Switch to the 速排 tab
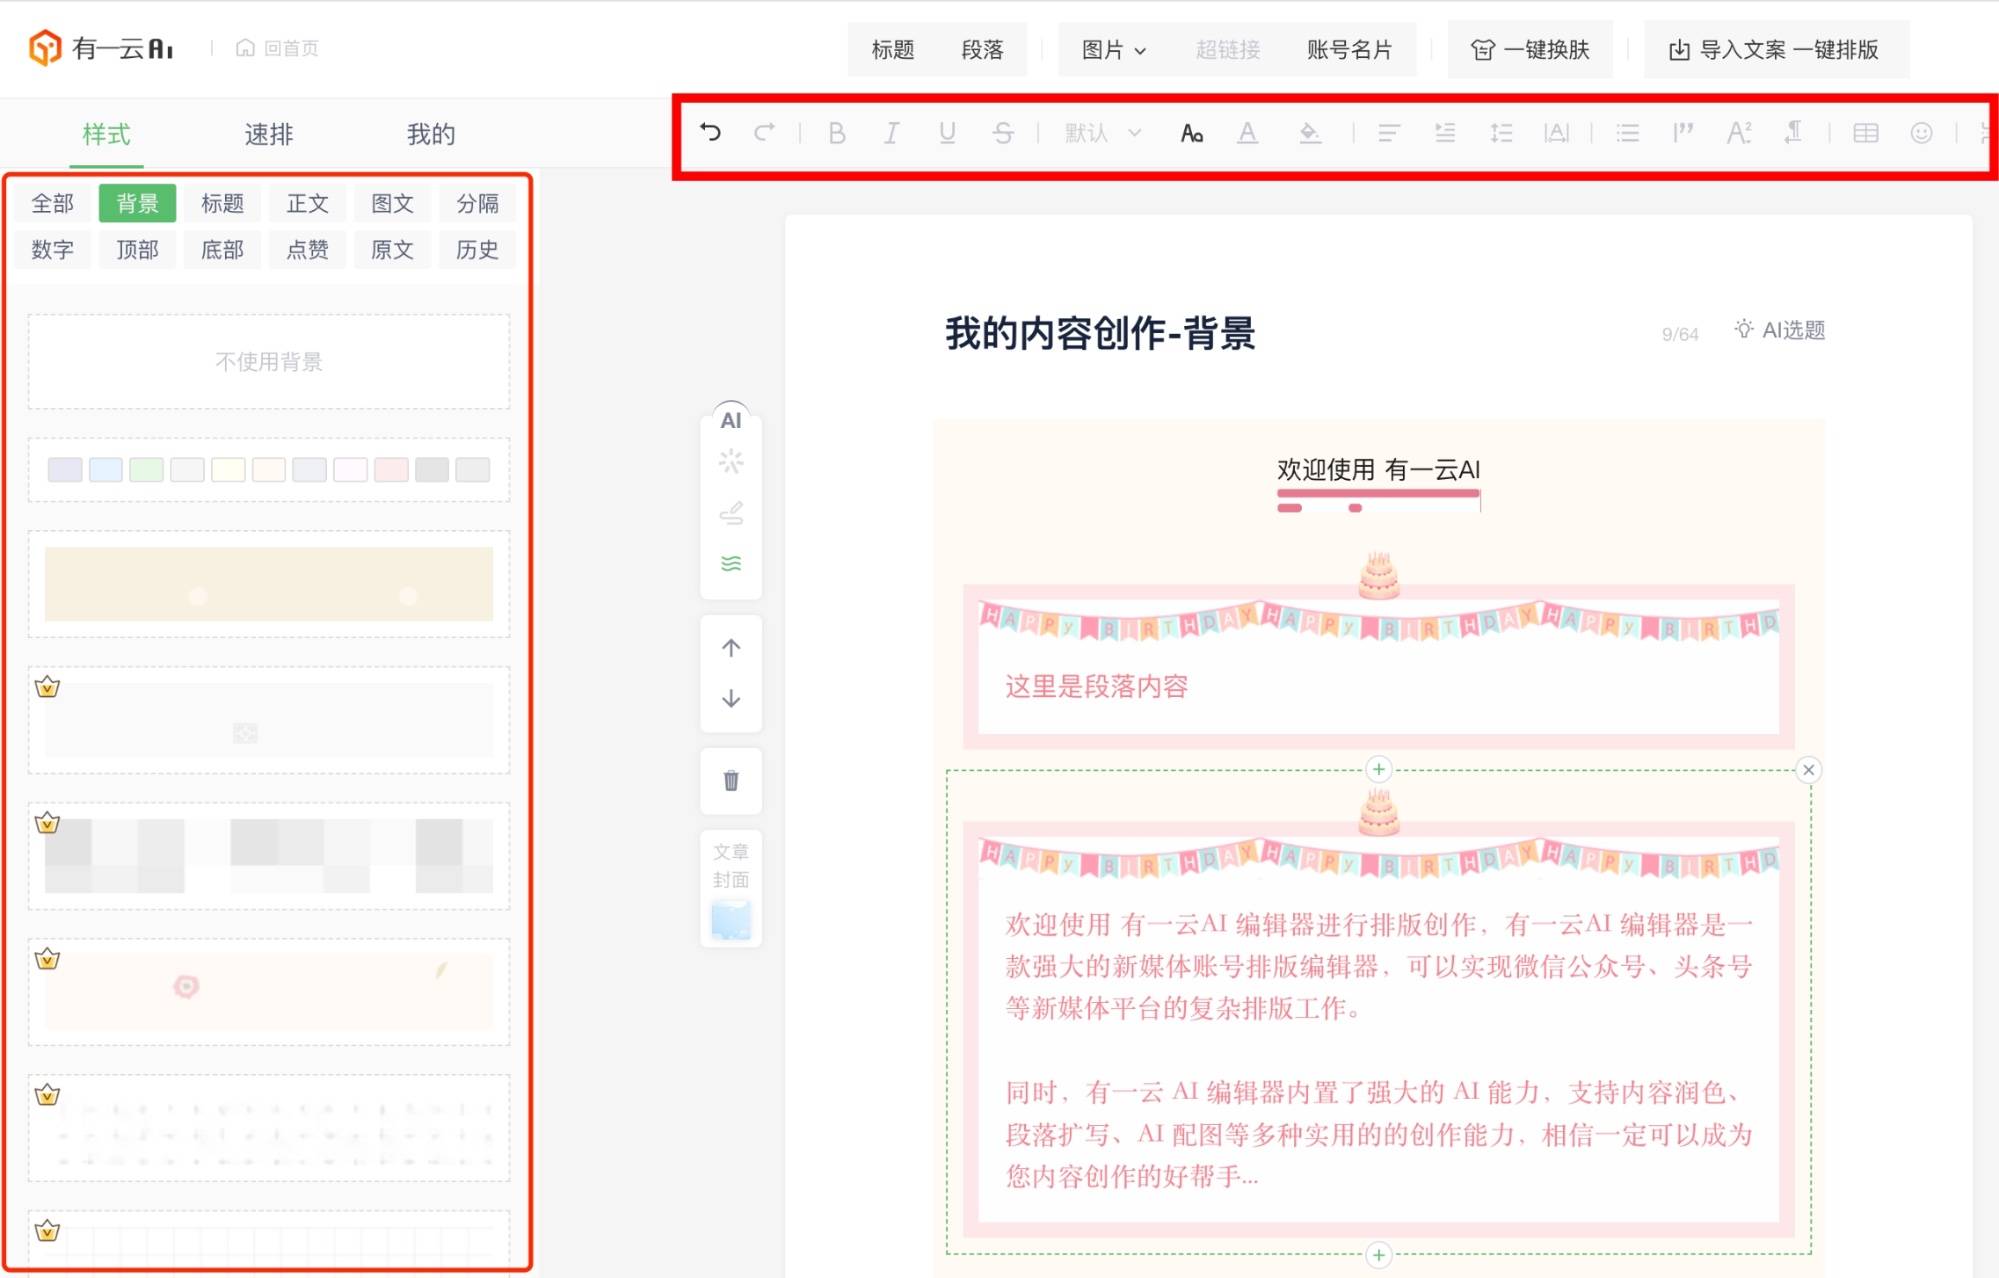 (269, 134)
